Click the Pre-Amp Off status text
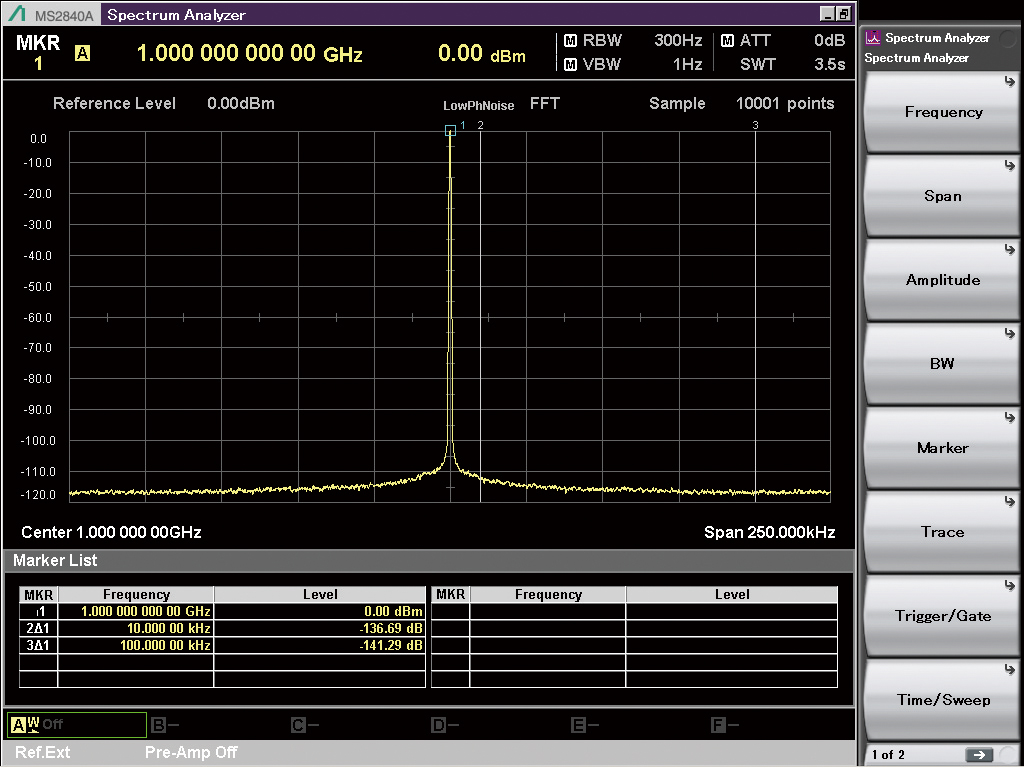The image size is (1024, 768). (191, 752)
